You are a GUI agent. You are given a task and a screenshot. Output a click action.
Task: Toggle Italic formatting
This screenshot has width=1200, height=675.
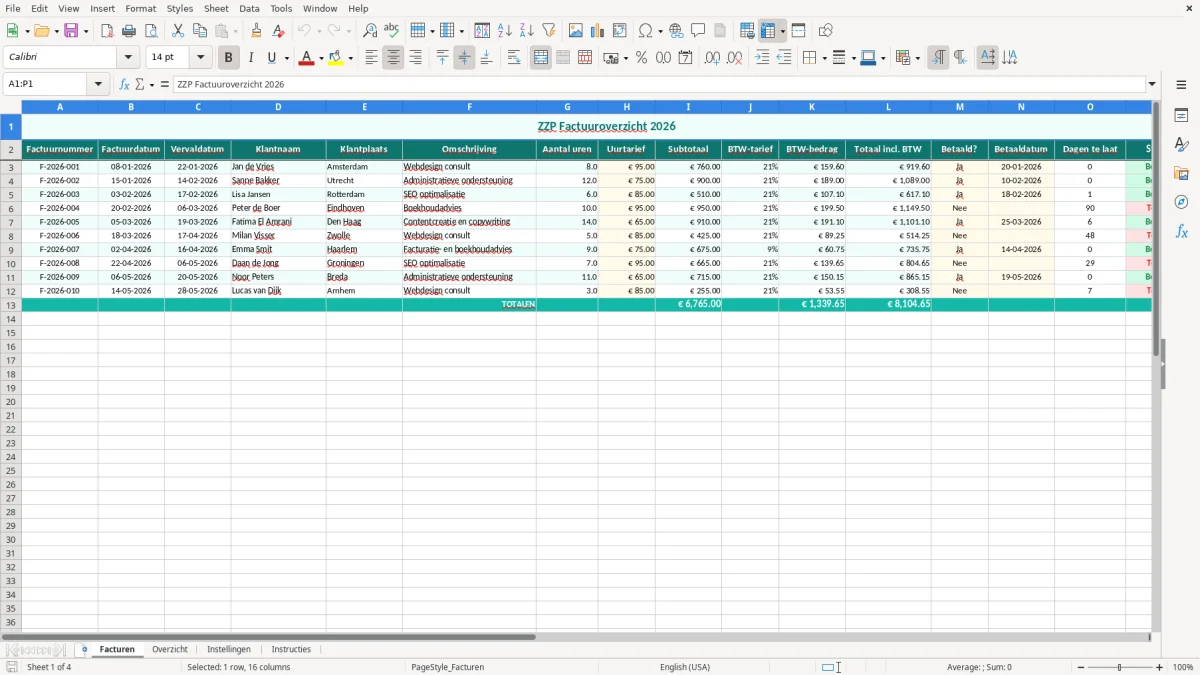point(251,58)
